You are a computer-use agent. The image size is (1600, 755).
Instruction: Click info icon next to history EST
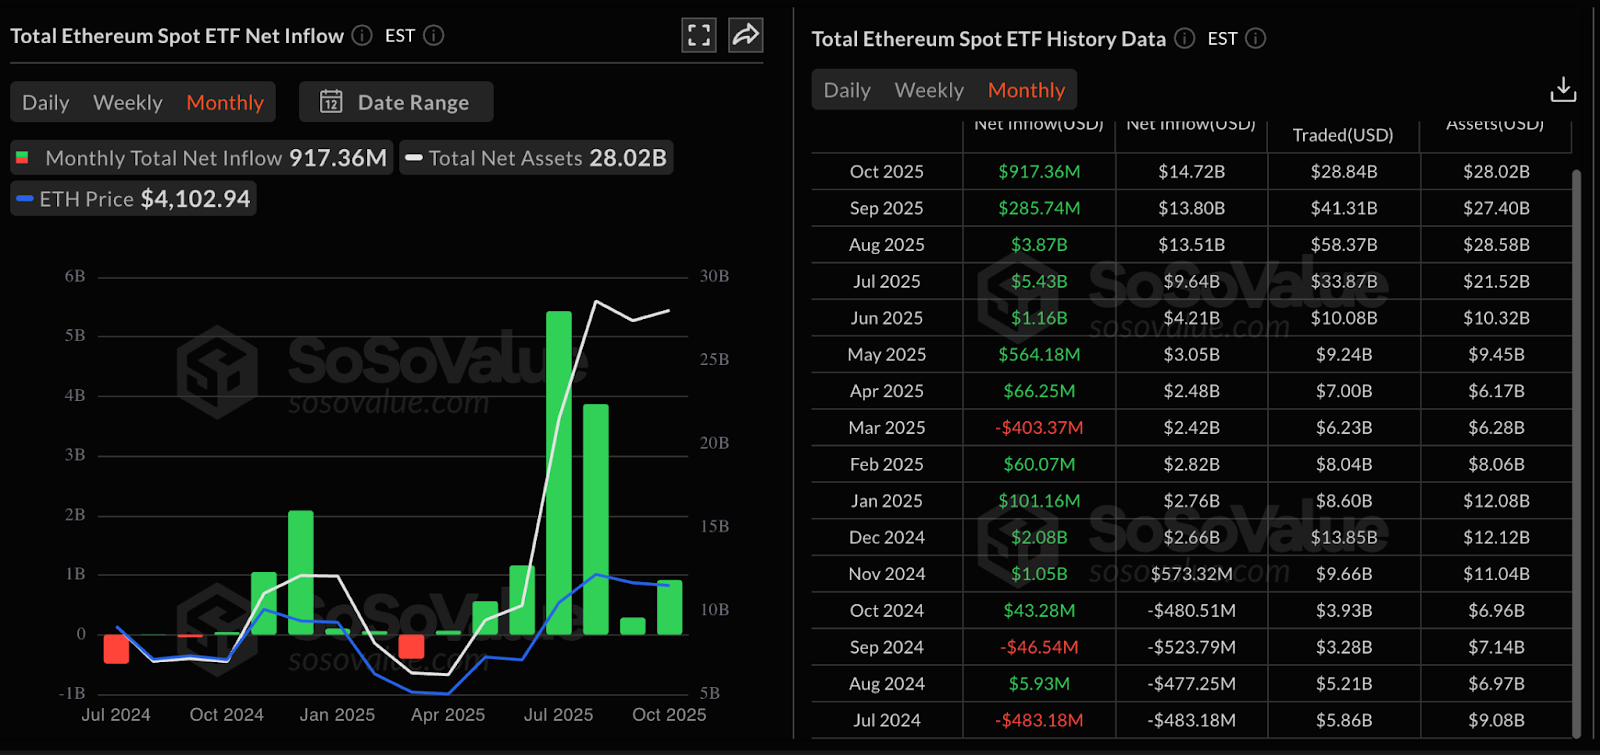1256,39
